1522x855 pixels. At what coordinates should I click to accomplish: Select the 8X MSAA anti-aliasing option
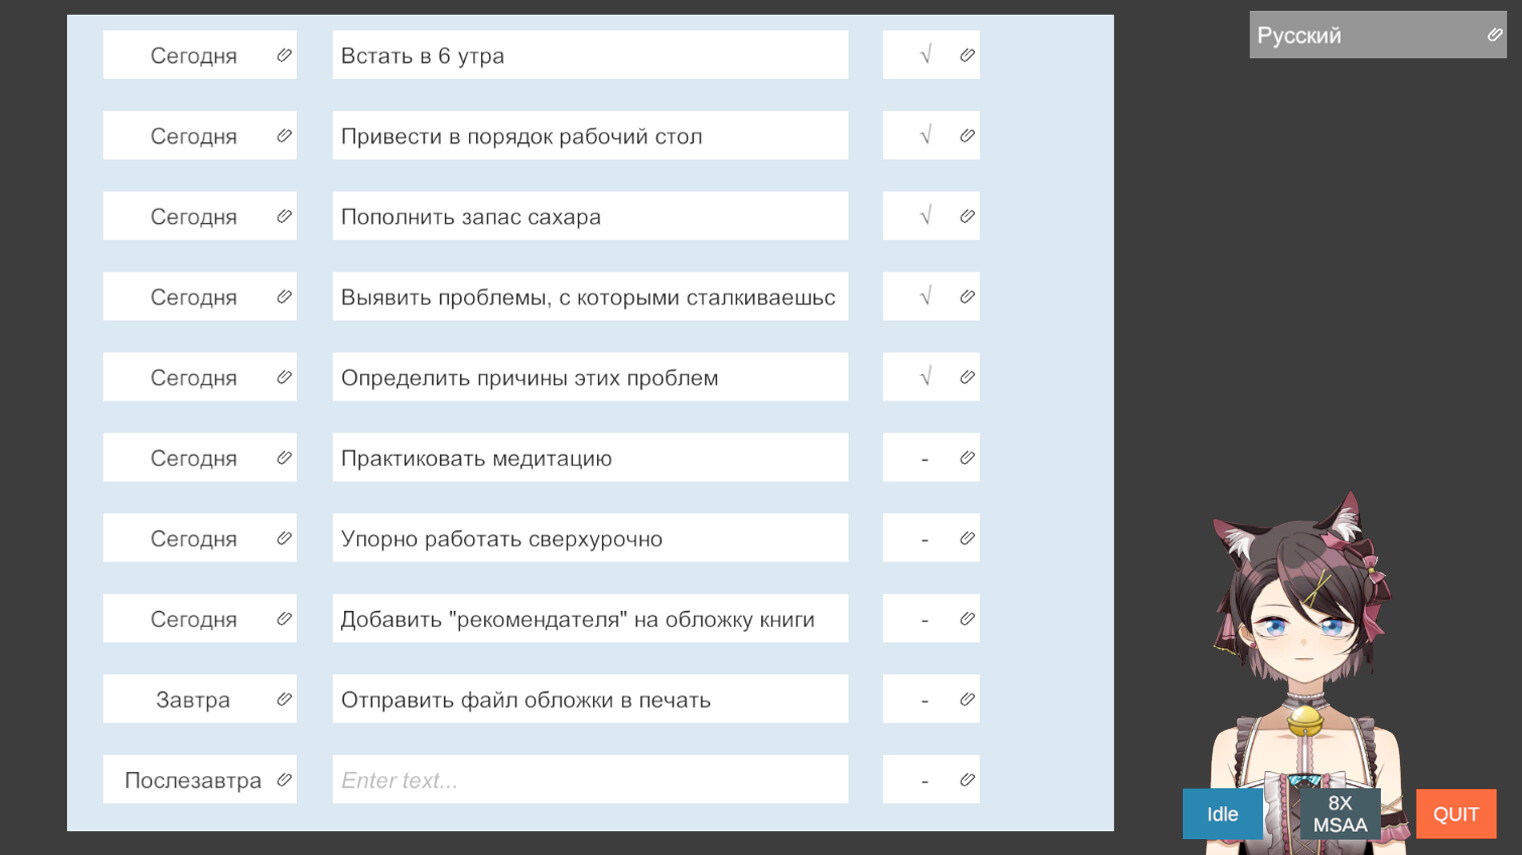1340,813
